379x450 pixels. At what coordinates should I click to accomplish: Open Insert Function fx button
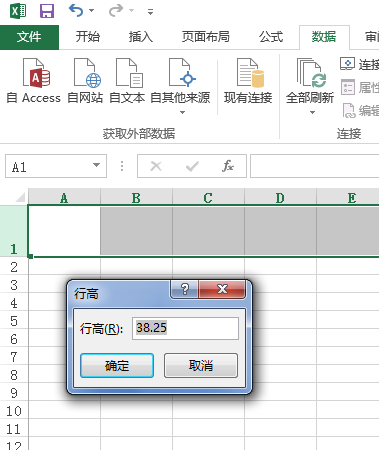[228, 166]
